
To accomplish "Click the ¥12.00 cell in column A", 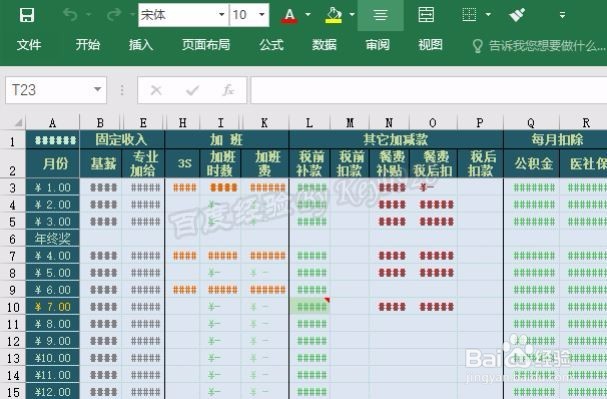I will point(52,392).
